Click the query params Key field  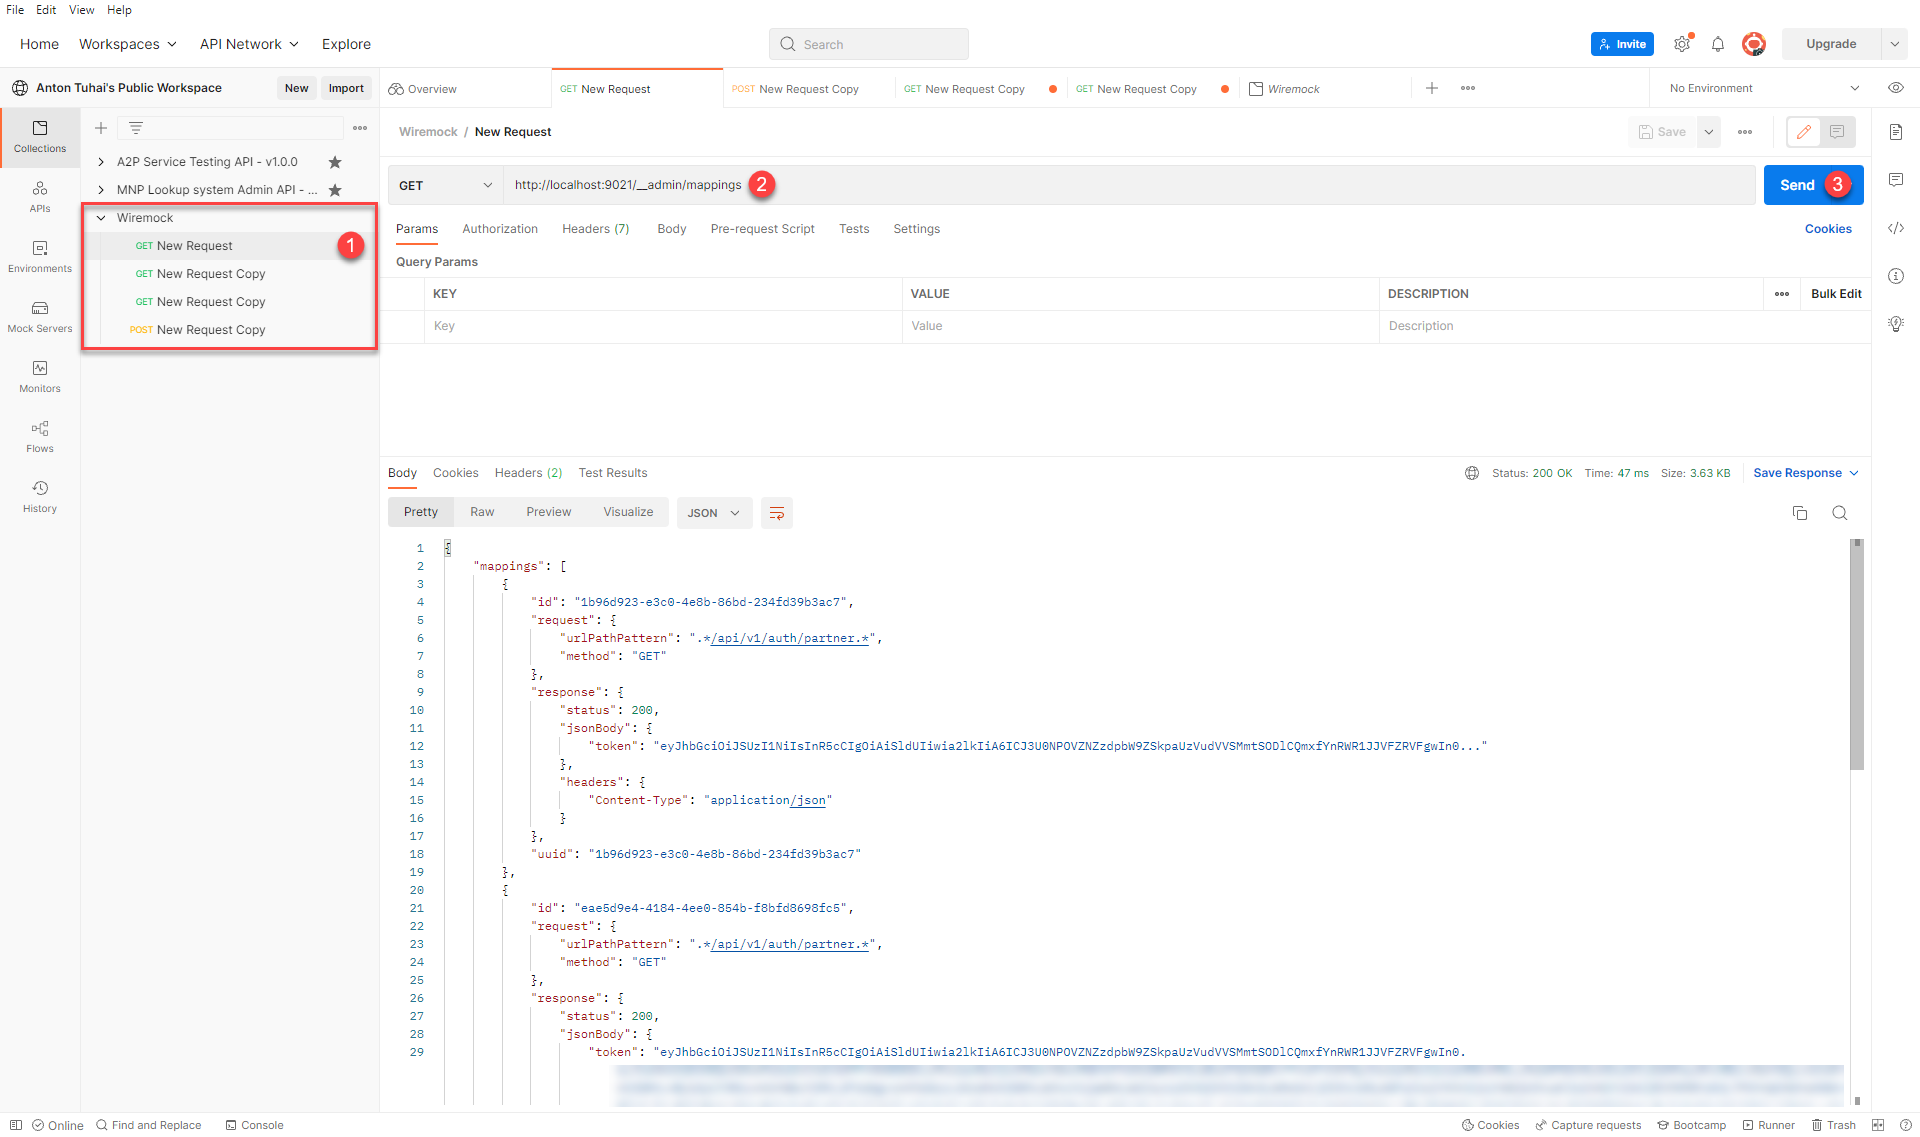pos(663,326)
